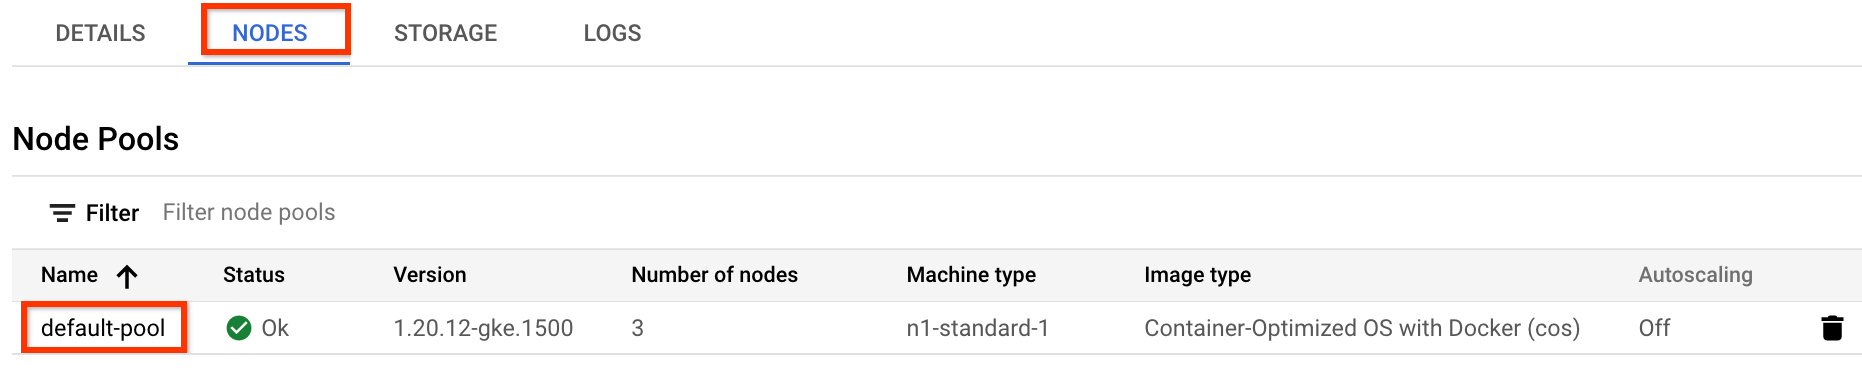Click the Filter list icon
This screenshot has width=1862, height=392.
click(62, 213)
